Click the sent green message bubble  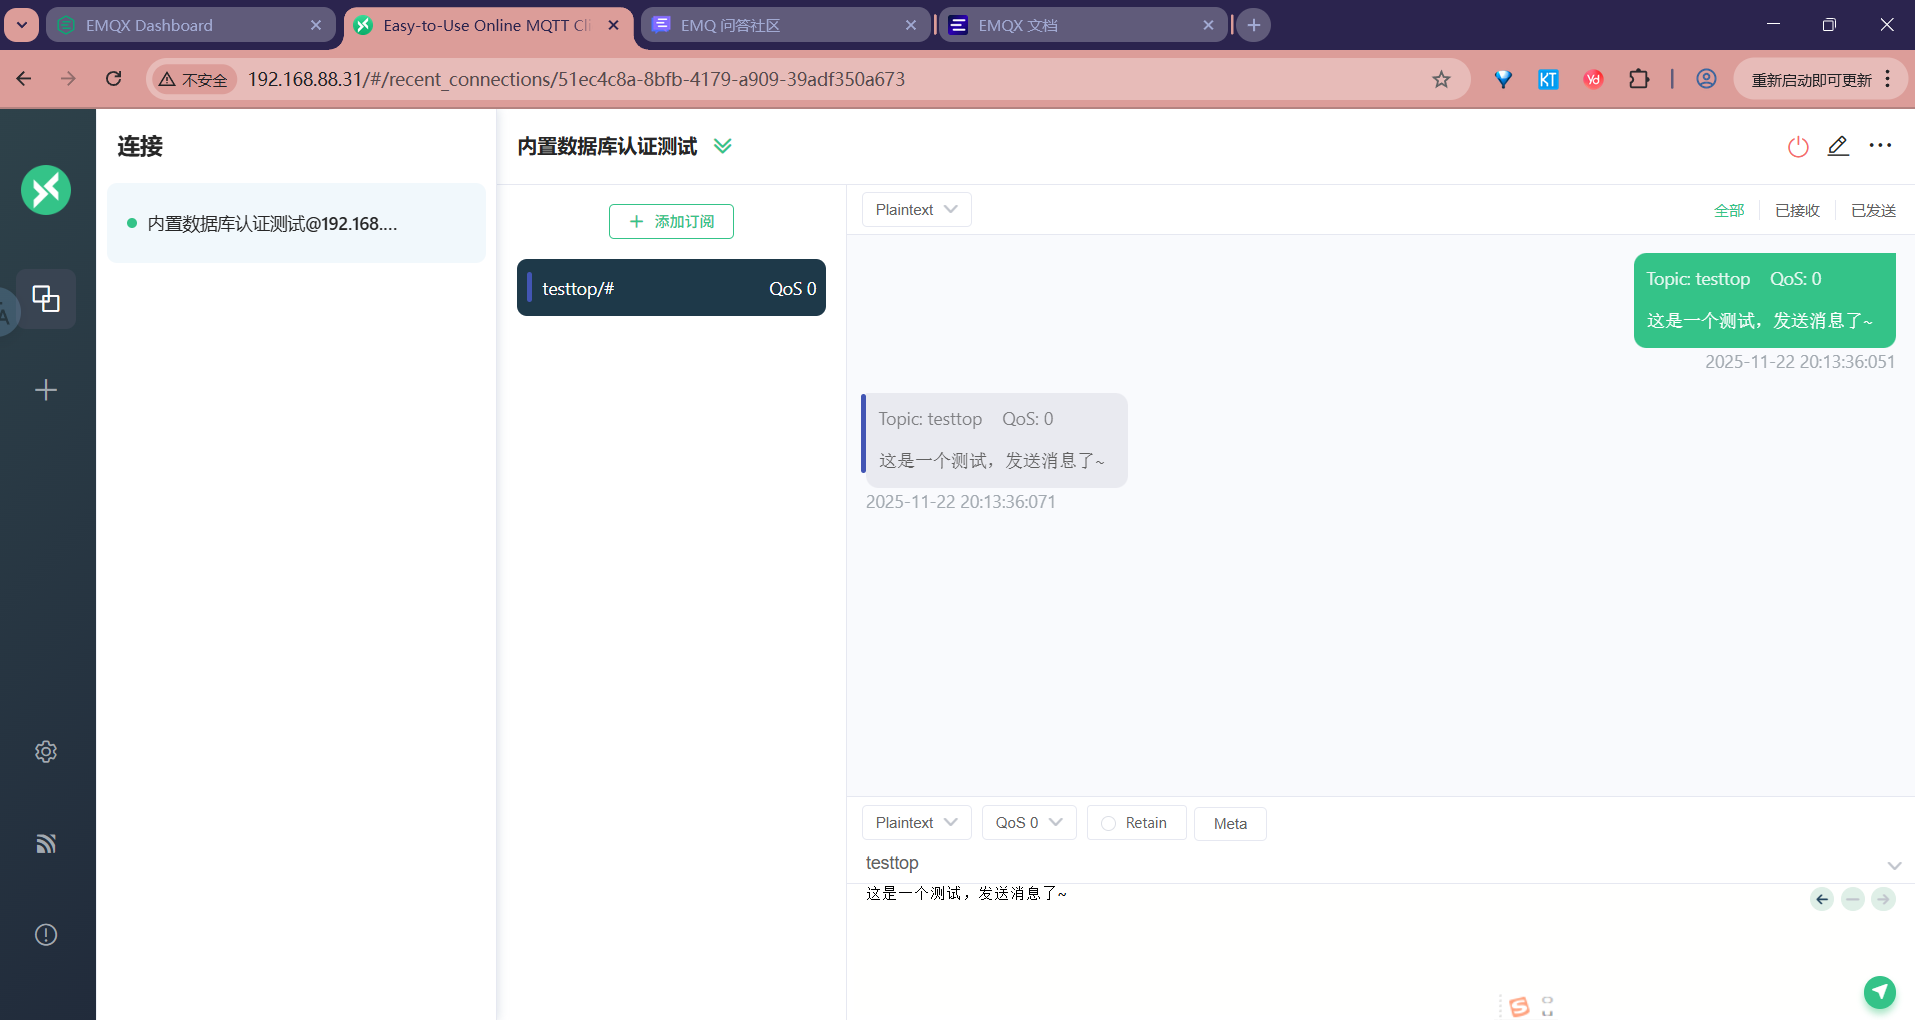click(x=1764, y=300)
